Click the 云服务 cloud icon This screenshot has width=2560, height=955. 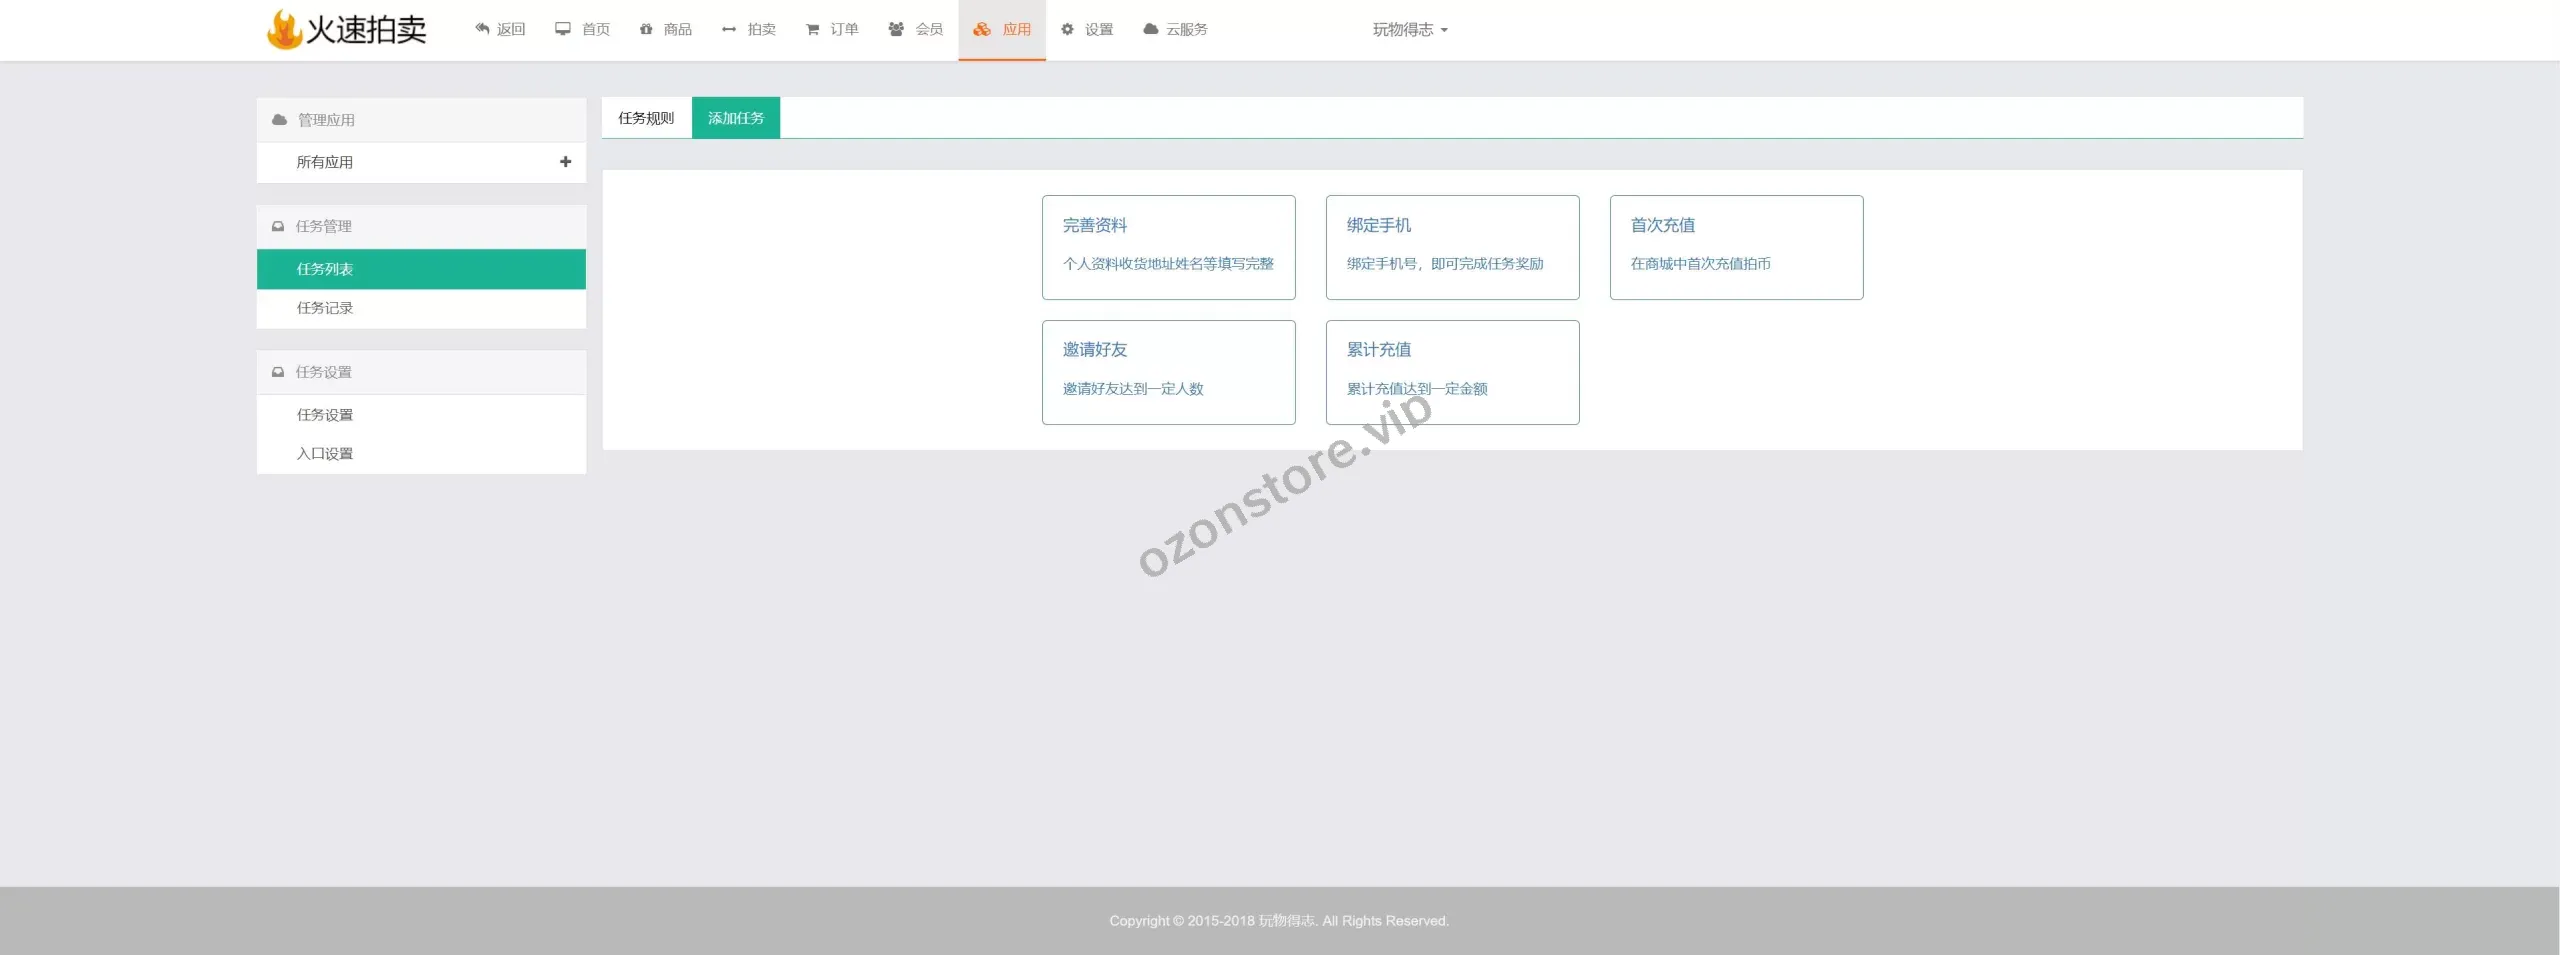pyautogui.click(x=1151, y=29)
